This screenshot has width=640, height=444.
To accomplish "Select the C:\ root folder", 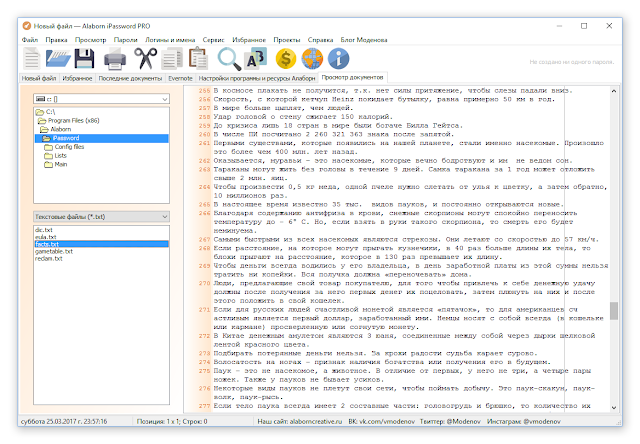I will click(x=45, y=112).
